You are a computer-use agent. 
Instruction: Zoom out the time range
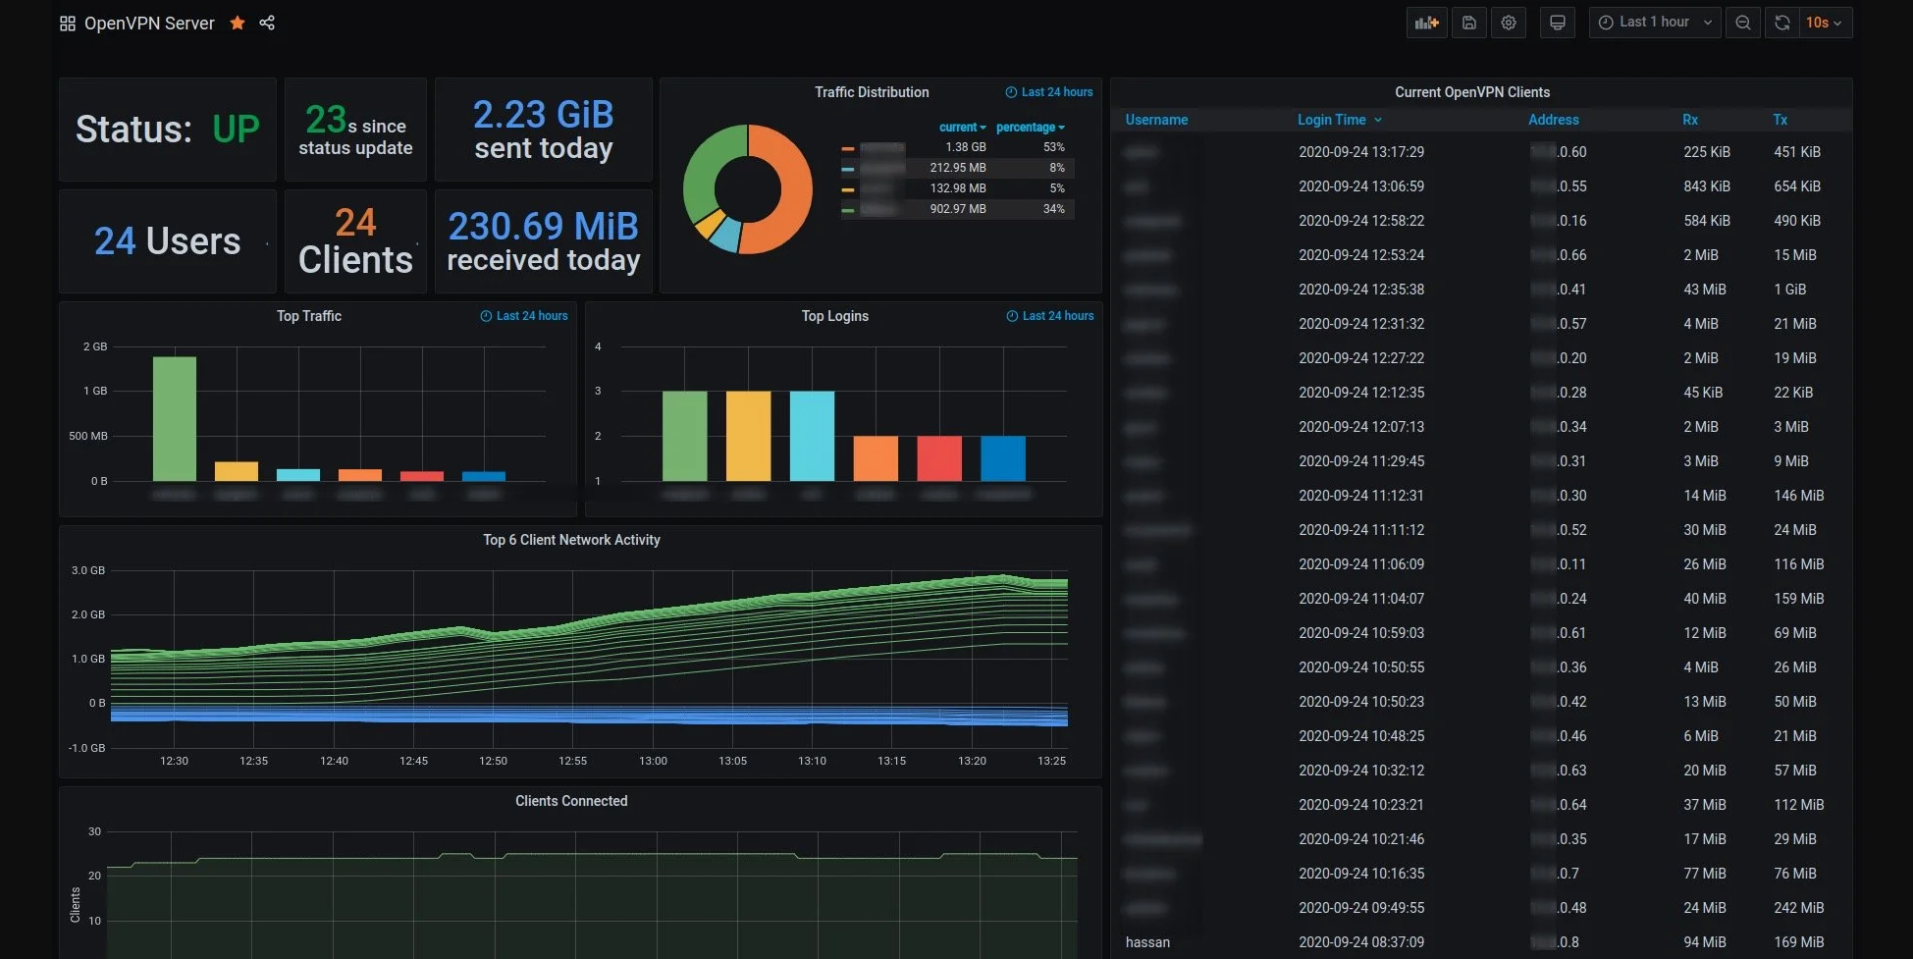(1743, 22)
